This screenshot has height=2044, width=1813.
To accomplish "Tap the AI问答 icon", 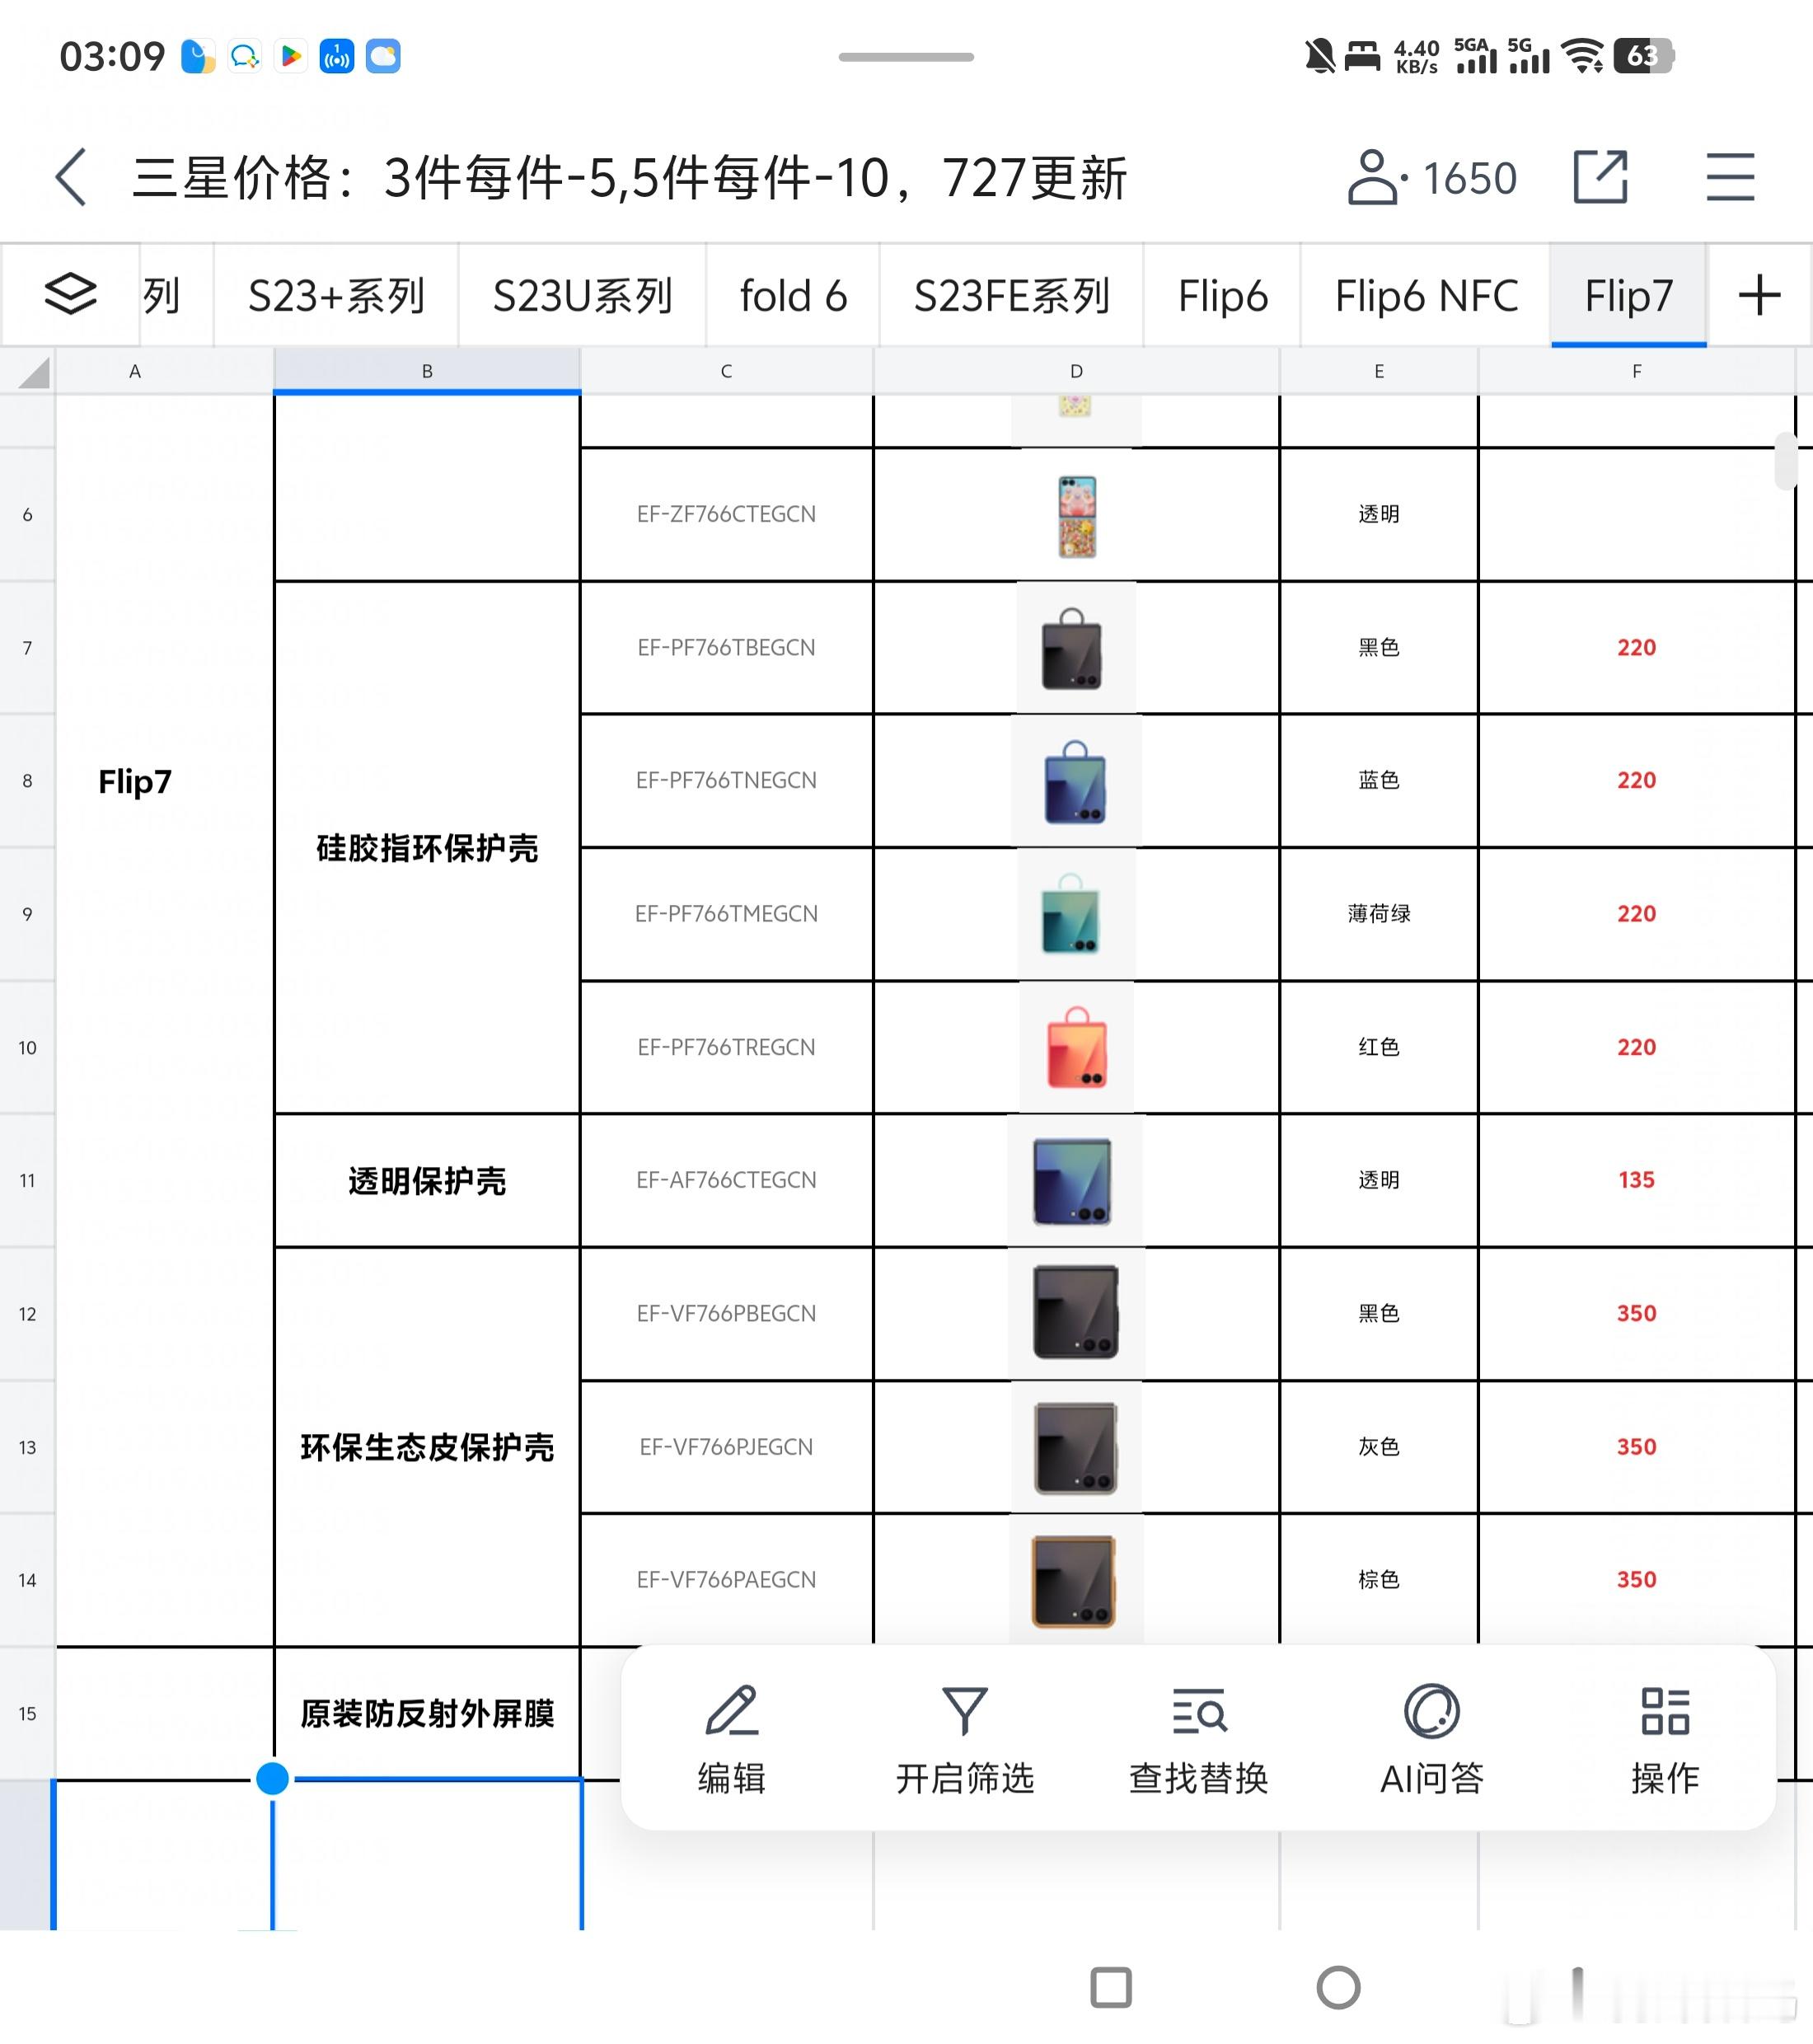I will 1432,1711.
